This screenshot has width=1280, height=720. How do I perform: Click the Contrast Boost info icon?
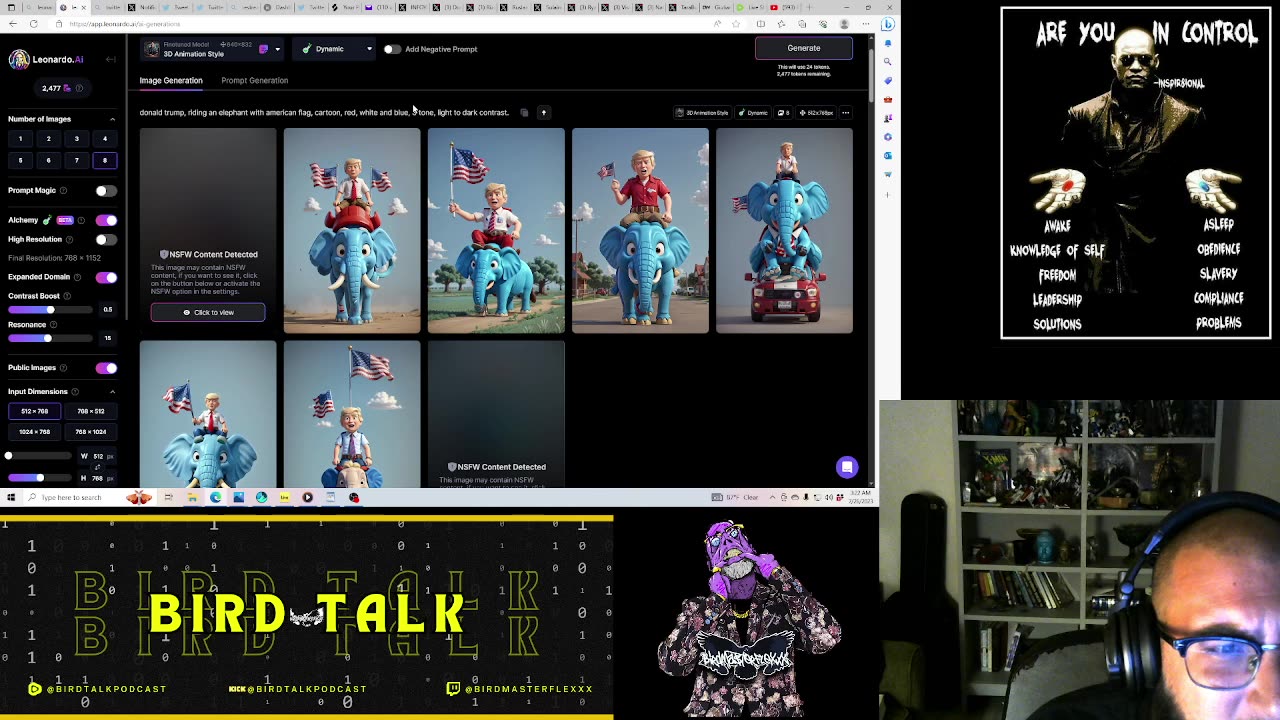67,296
